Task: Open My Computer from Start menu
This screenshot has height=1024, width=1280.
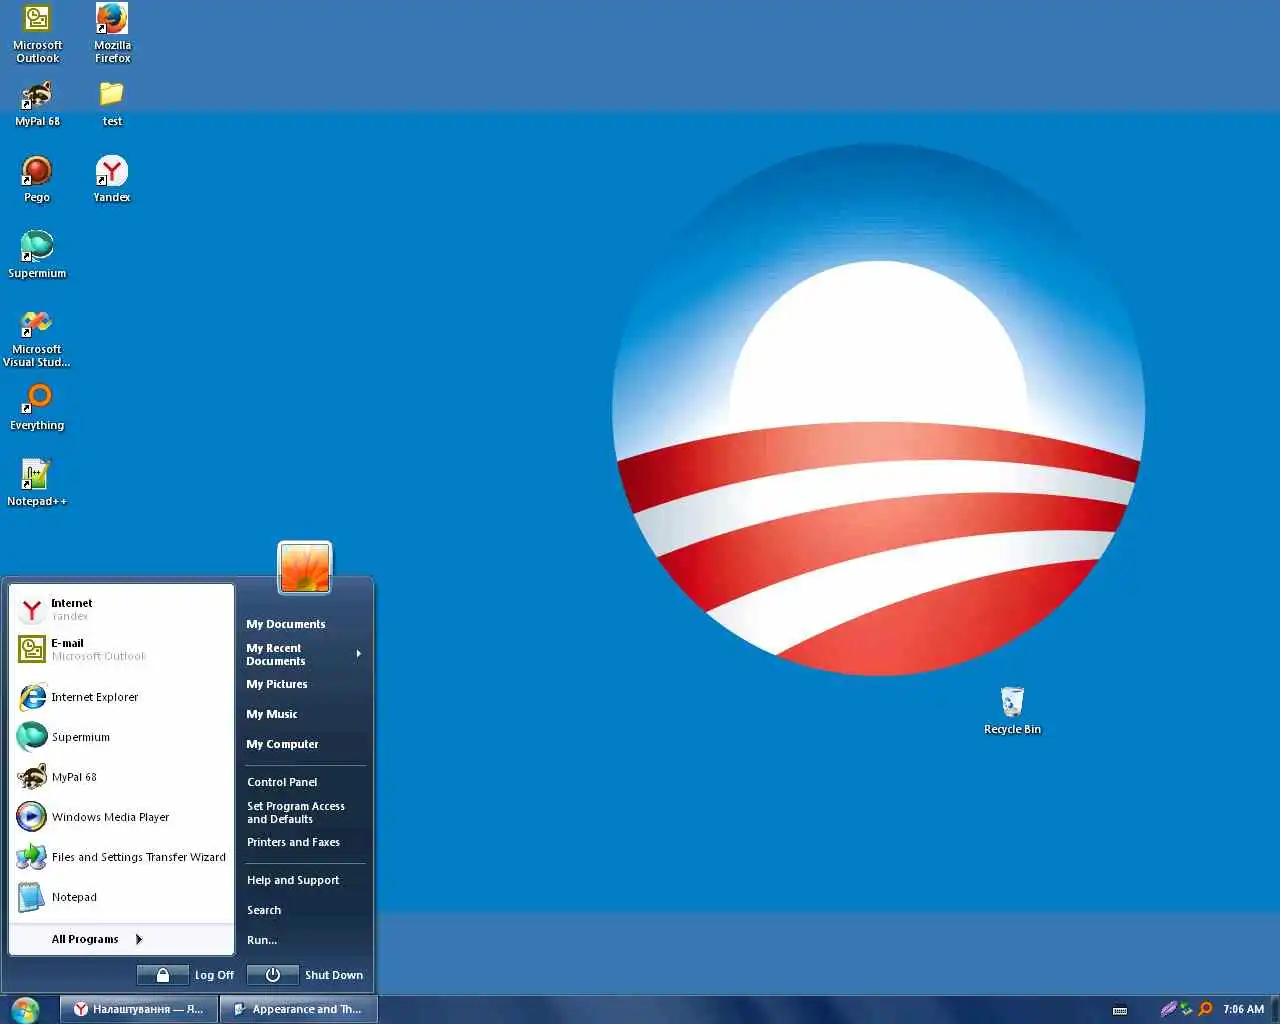Action: pyautogui.click(x=305, y=744)
